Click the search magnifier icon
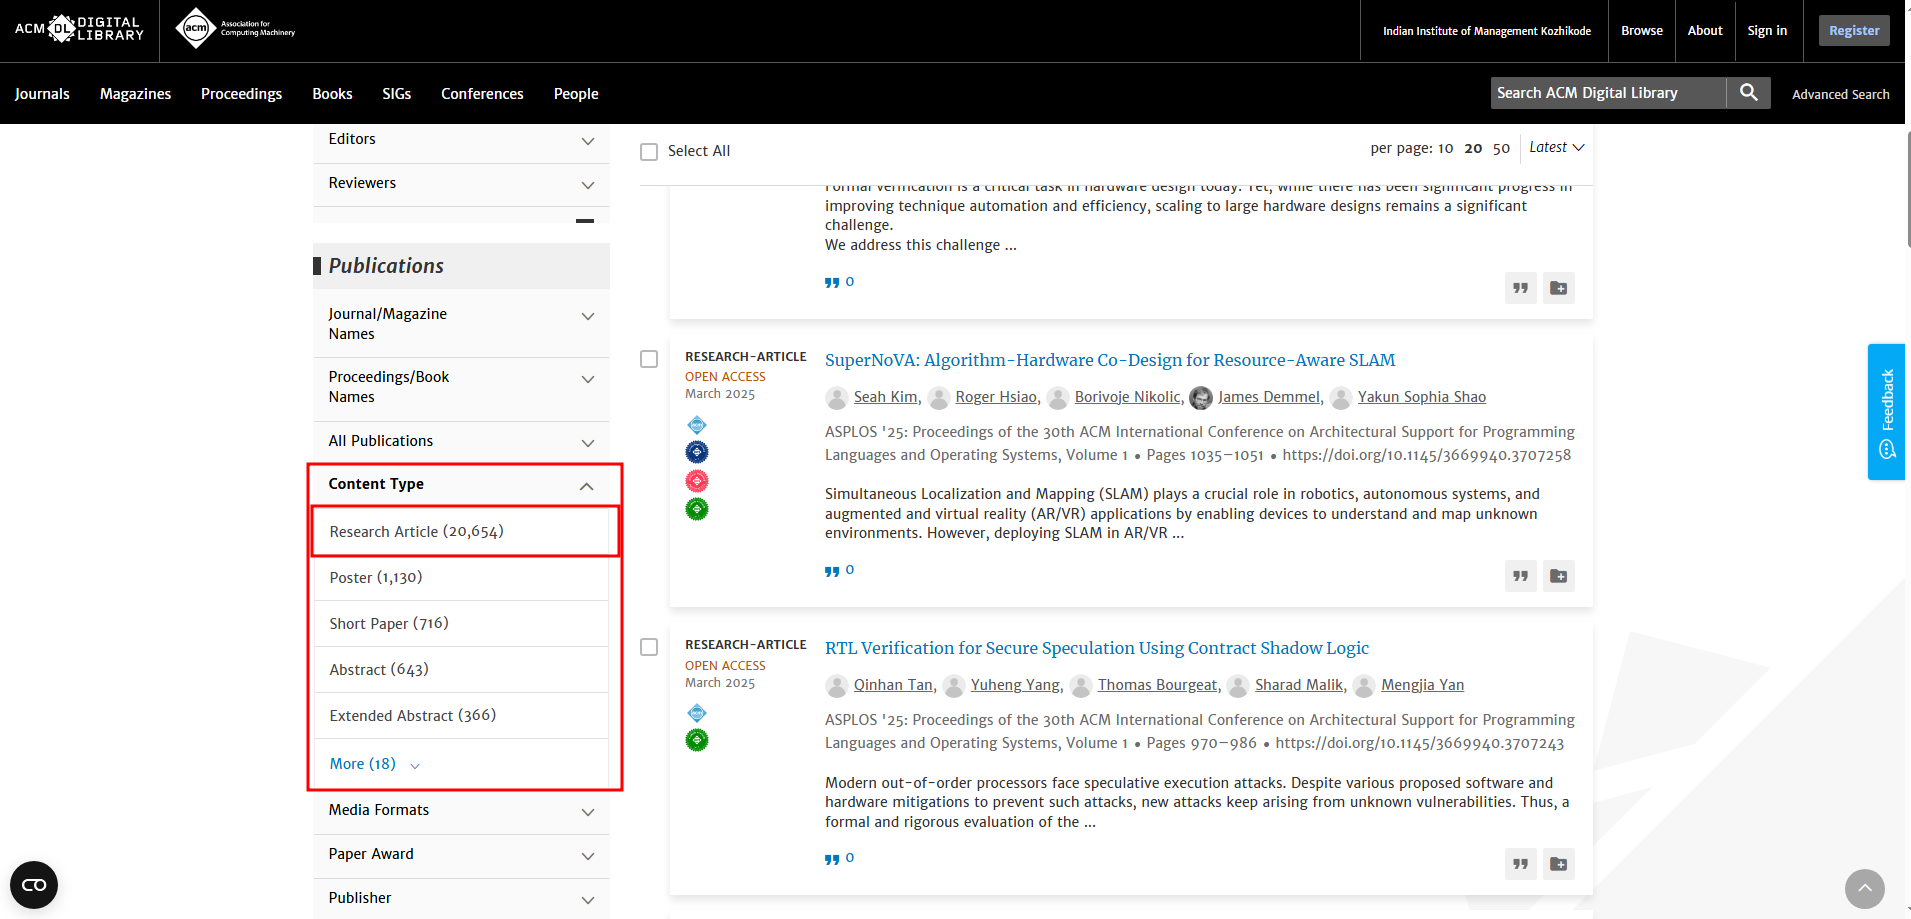The image size is (1911, 919). (1748, 93)
